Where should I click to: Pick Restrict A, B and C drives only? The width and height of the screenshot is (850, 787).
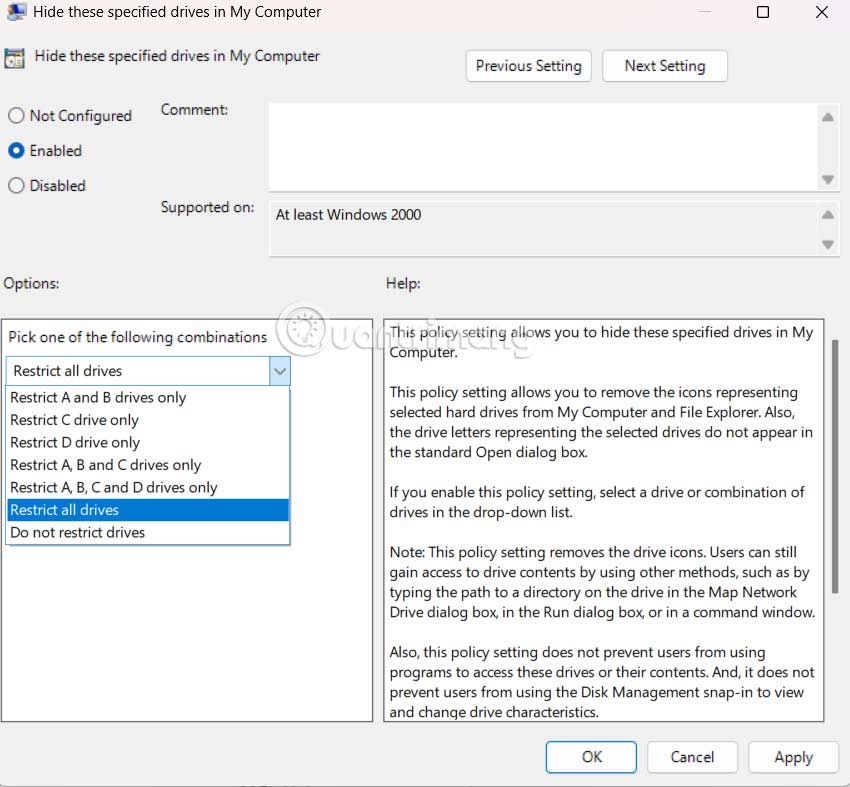tap(148, 465)
